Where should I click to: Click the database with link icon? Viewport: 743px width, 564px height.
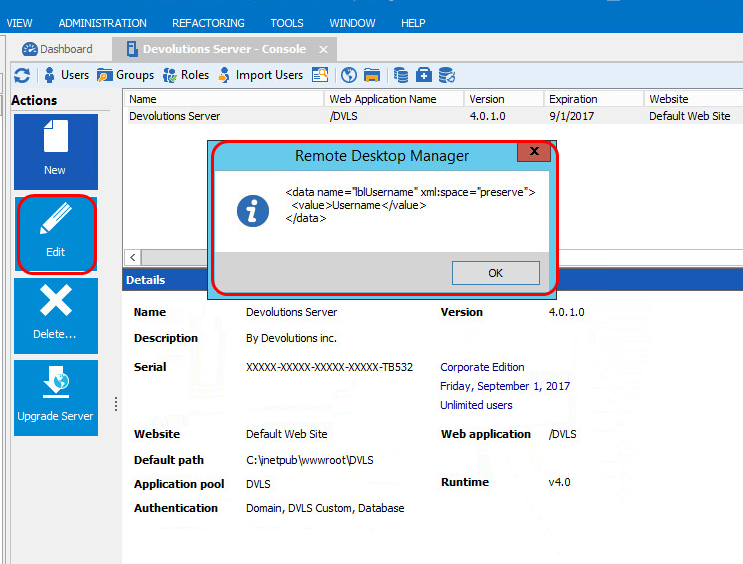pyautogui.click(x=447, y=75)
